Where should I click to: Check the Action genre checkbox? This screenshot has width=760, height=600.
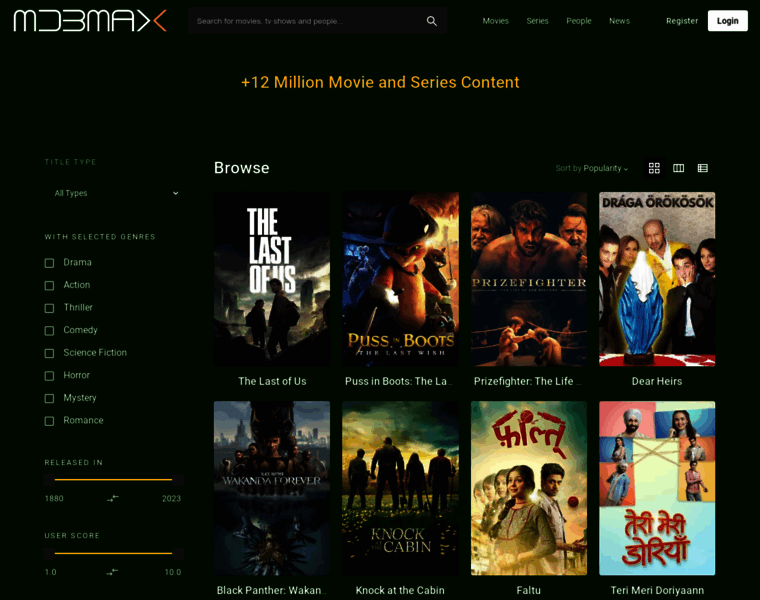click(49, 285)
